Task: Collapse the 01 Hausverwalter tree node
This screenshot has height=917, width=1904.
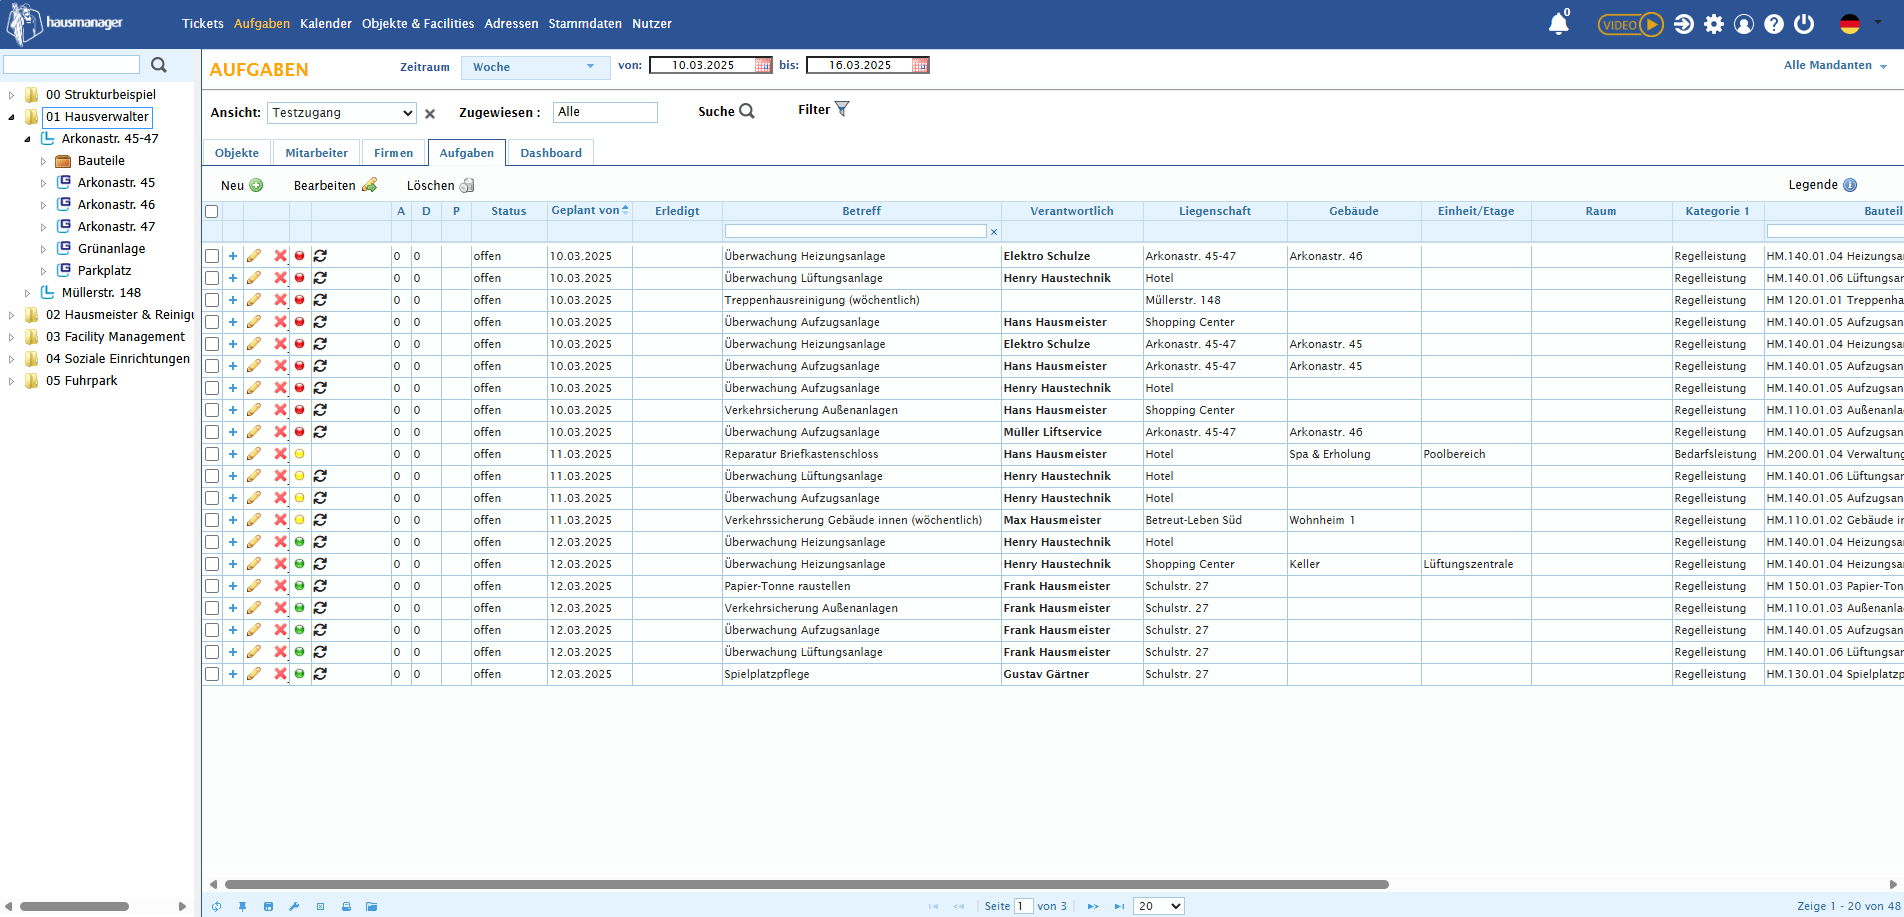Action: click(11, 117)
